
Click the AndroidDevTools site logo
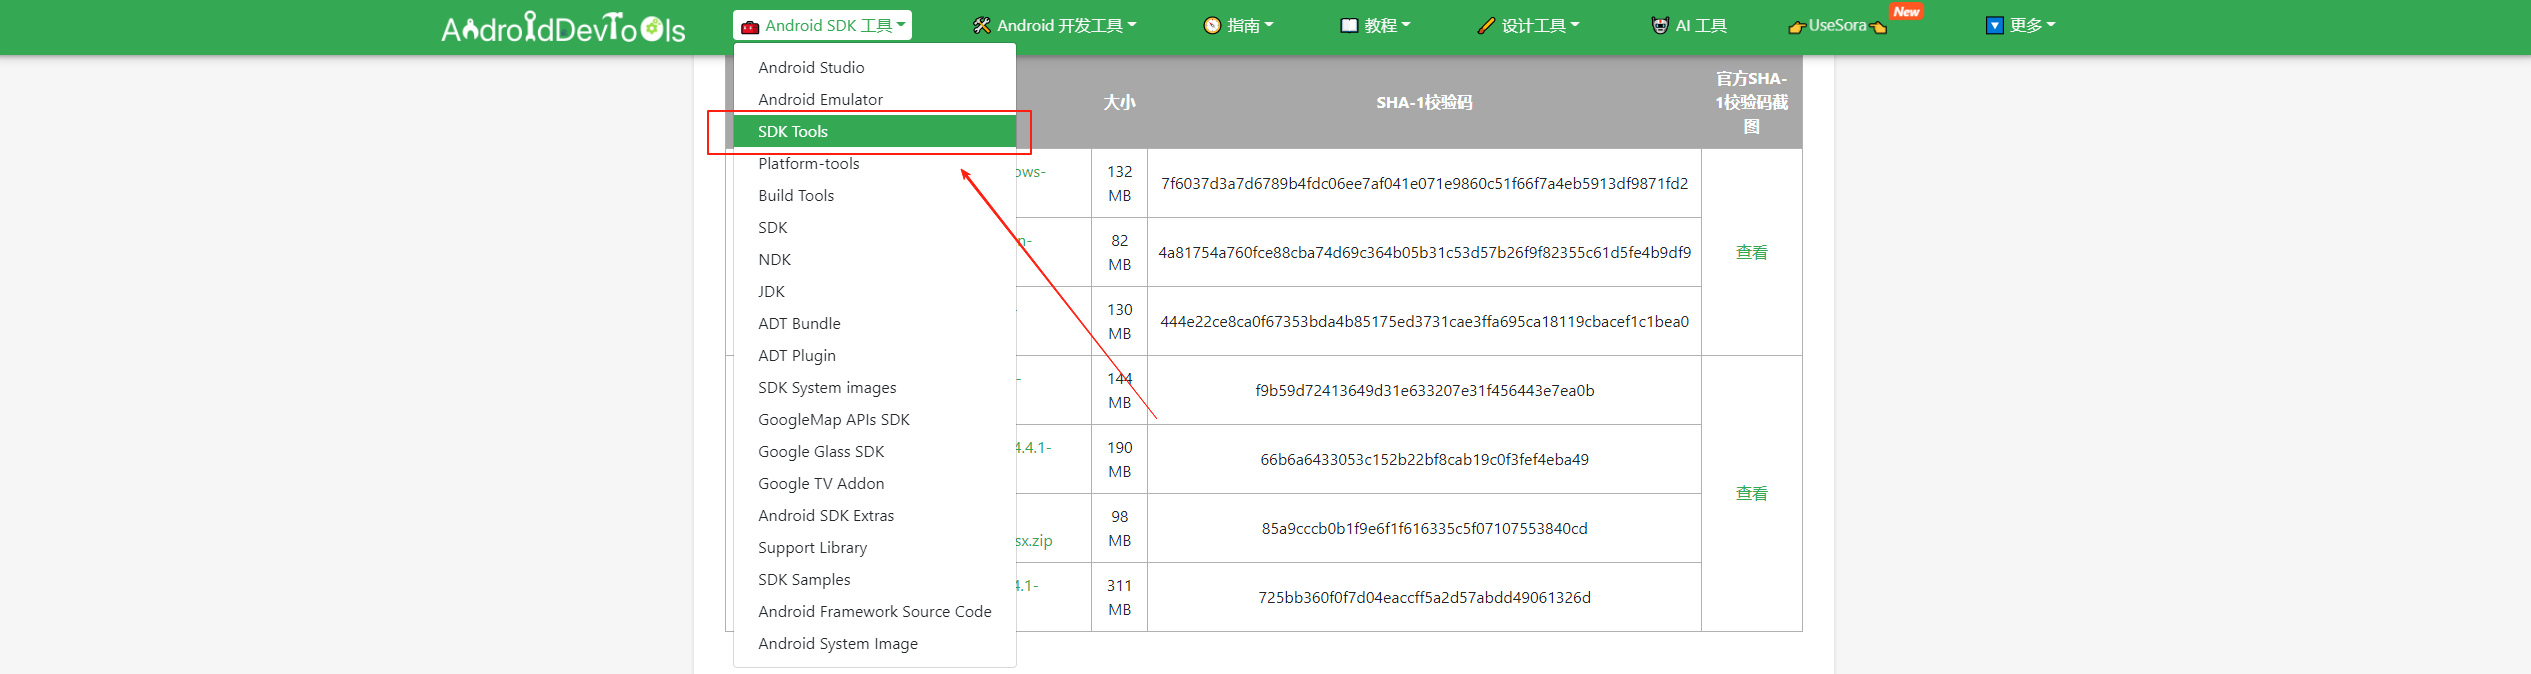(x=563, y=27)
